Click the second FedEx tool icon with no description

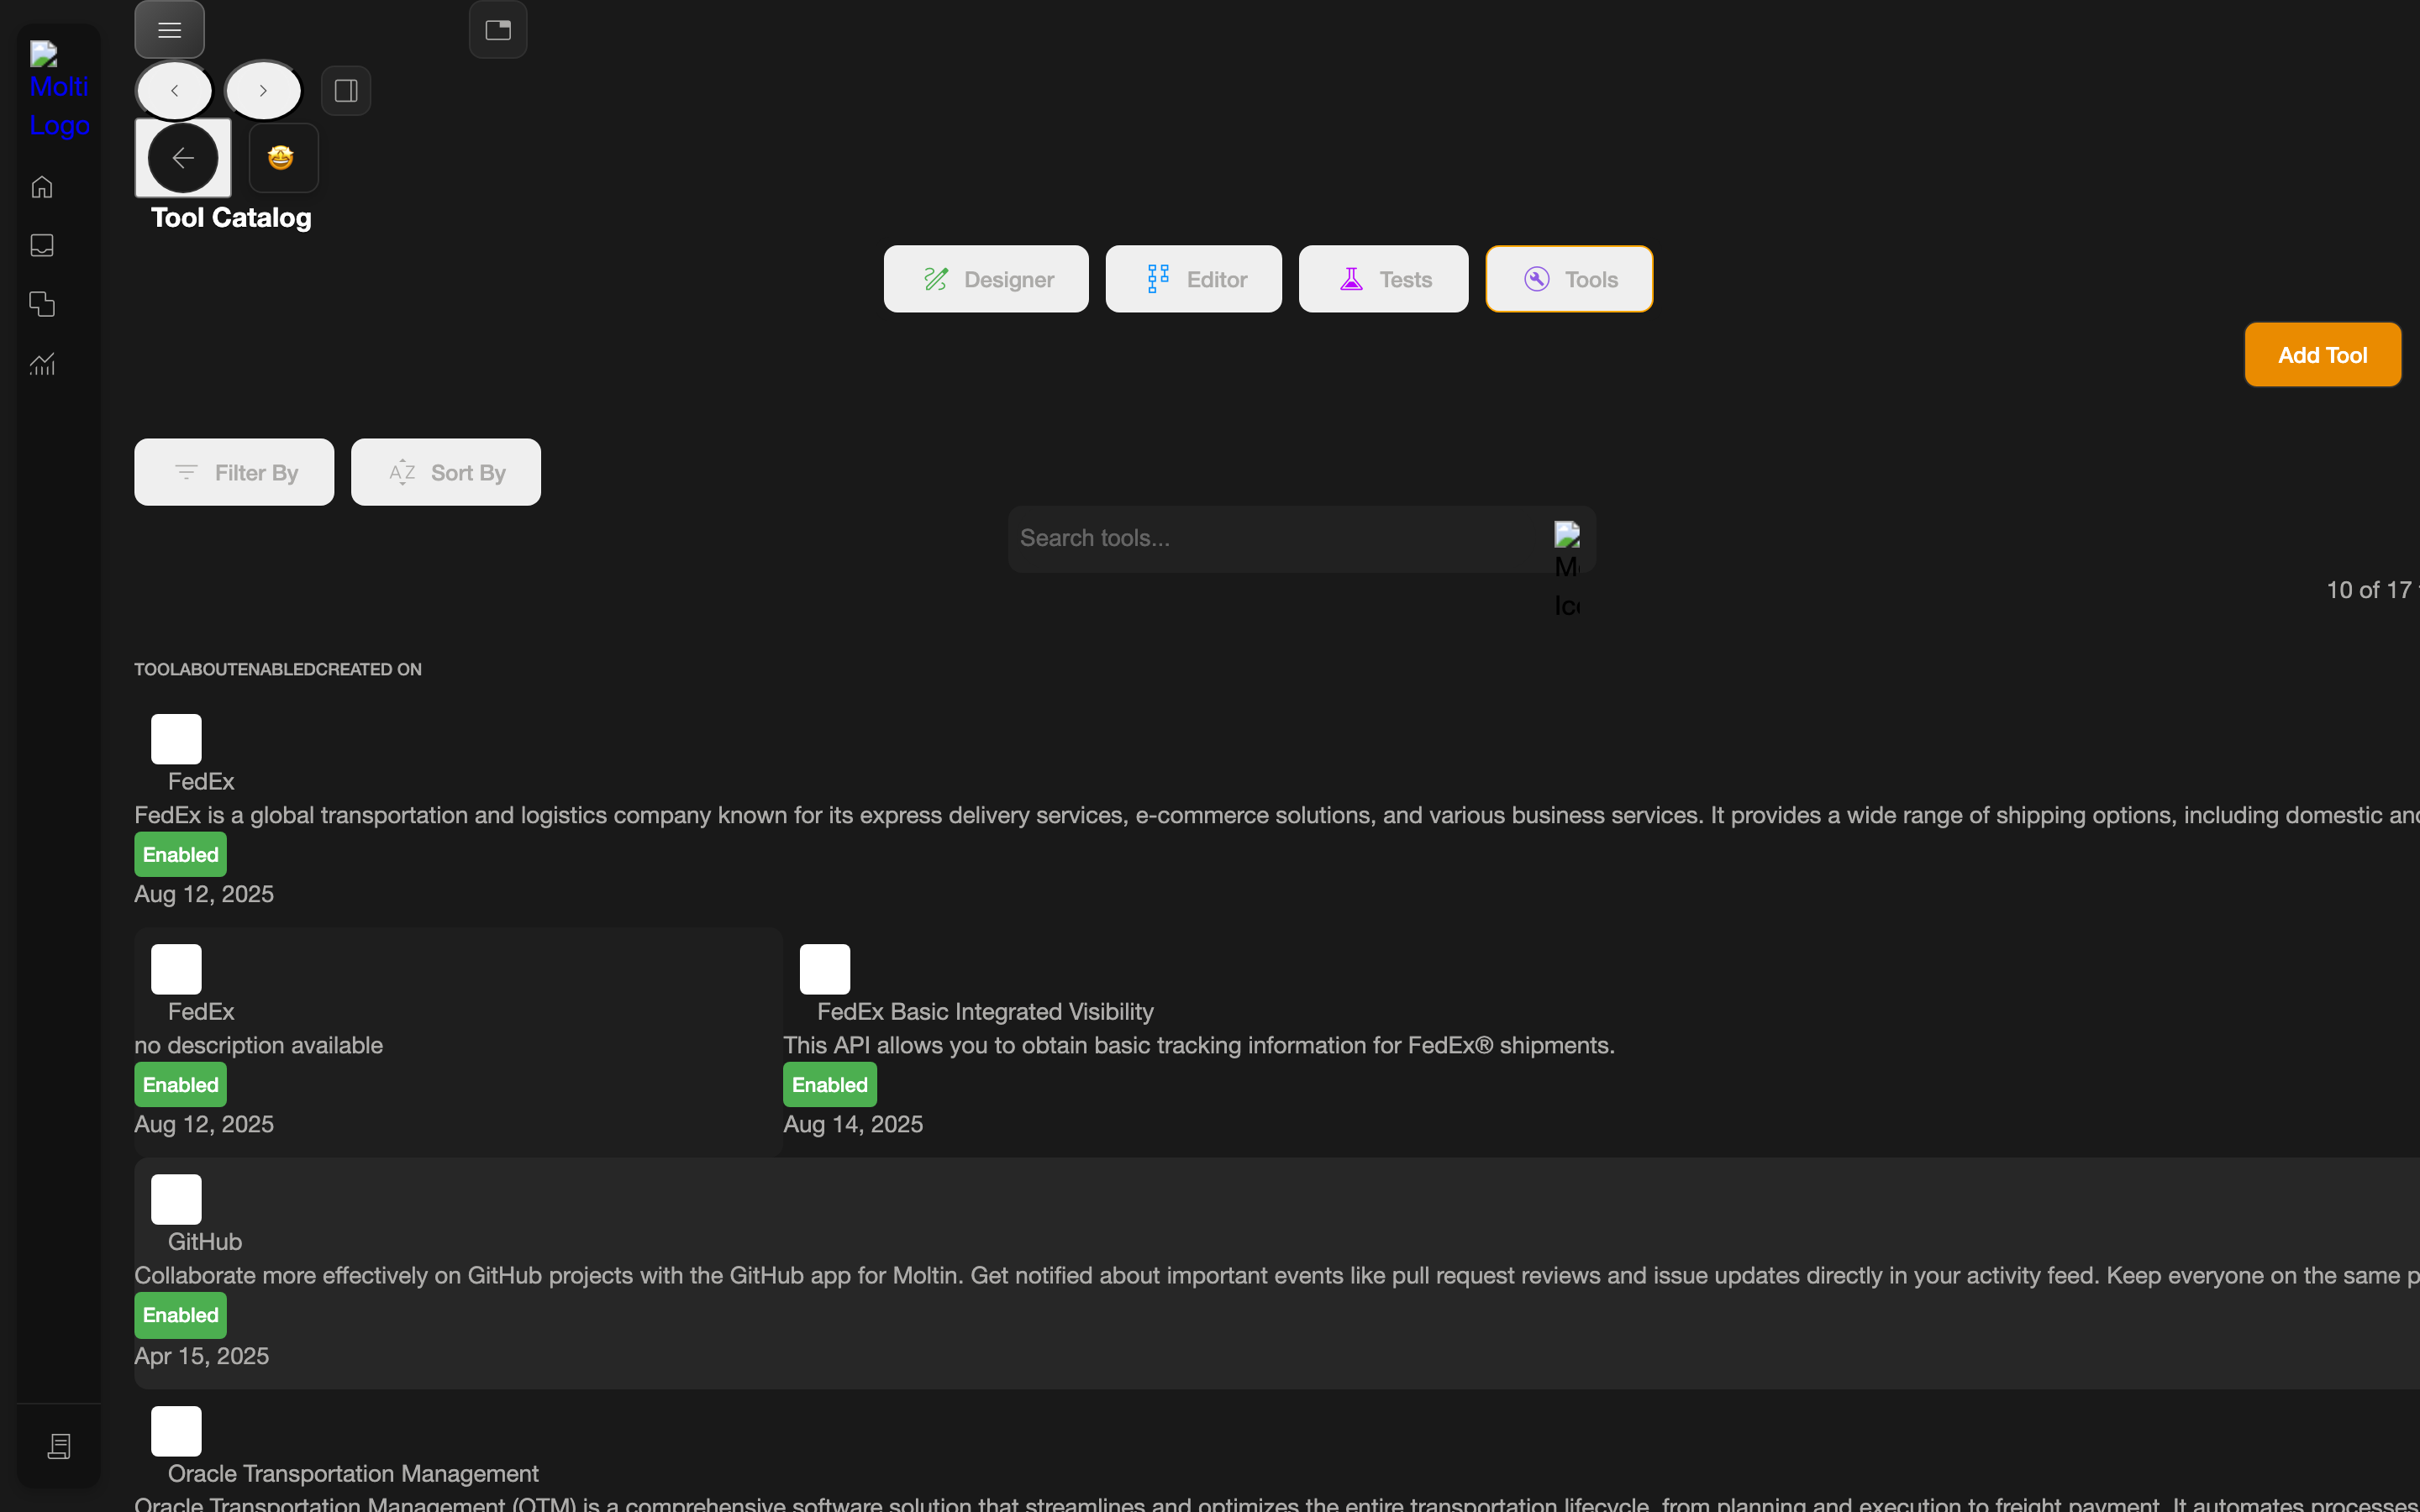coord(176,969)
